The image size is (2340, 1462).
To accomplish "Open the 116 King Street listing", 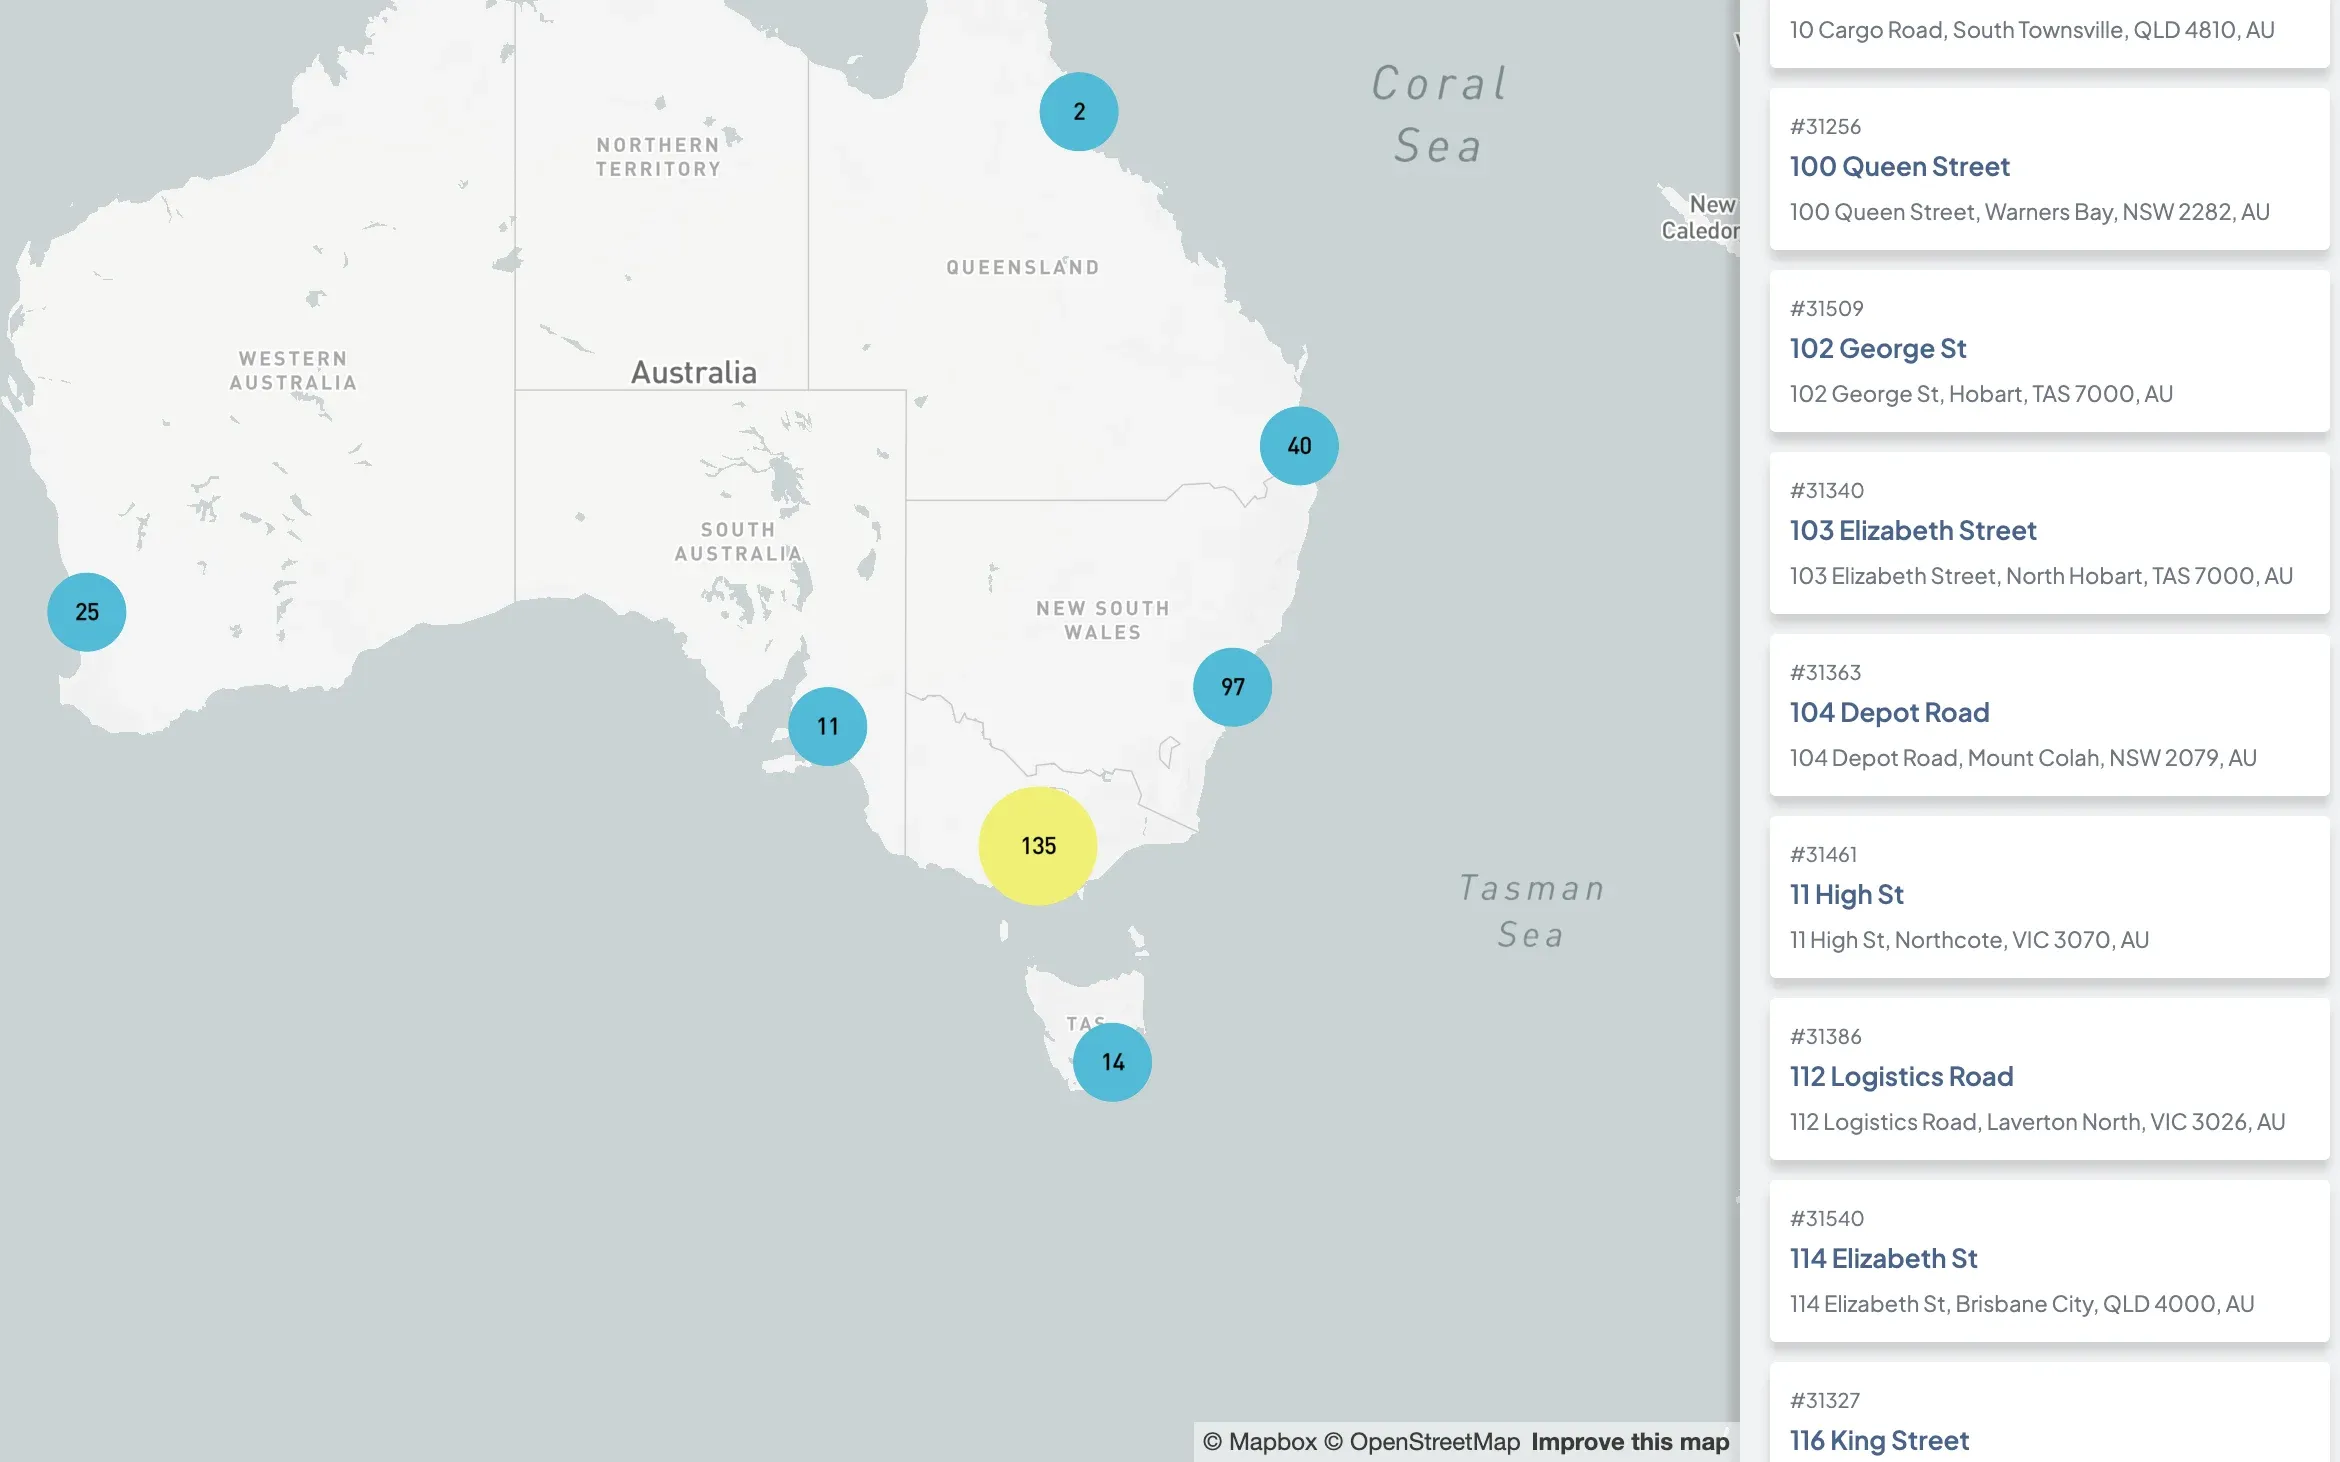I will (1879, 1441).
